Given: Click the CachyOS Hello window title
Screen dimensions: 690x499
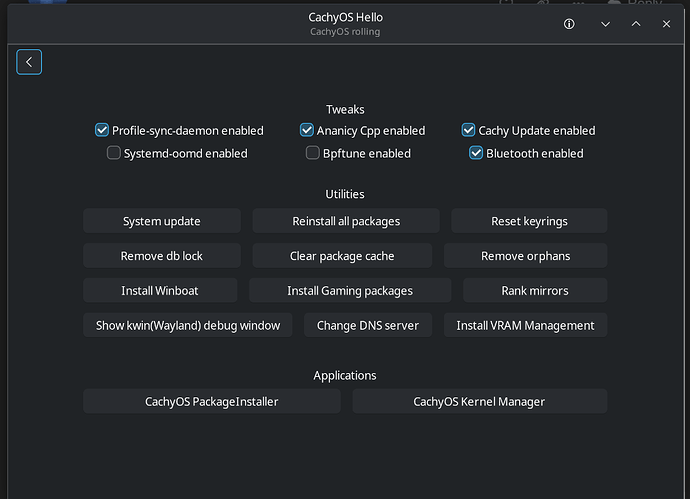Looking at the screenshot, I should click(x=345, y=17).
